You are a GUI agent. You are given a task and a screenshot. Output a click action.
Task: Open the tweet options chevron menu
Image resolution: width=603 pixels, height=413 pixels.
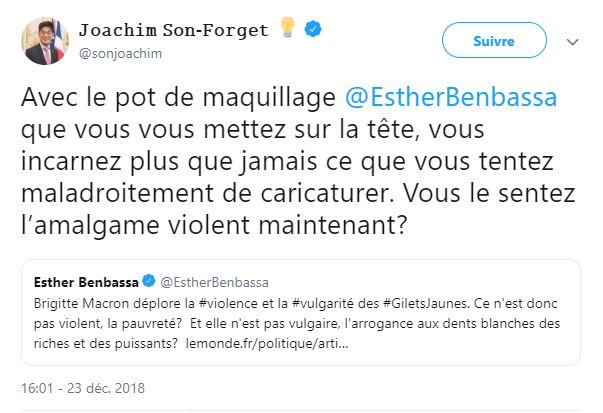pyautogui.click(x=573, y=43)
